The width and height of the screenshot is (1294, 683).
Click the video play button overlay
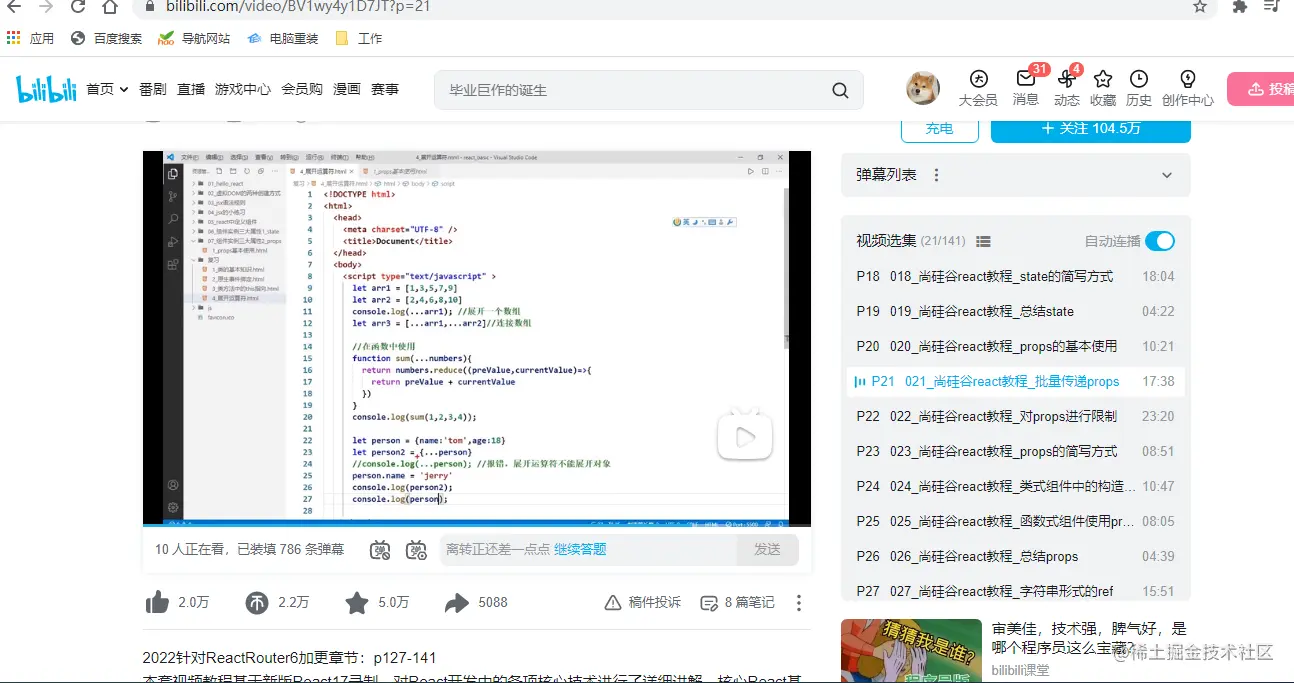pos(745,436)
